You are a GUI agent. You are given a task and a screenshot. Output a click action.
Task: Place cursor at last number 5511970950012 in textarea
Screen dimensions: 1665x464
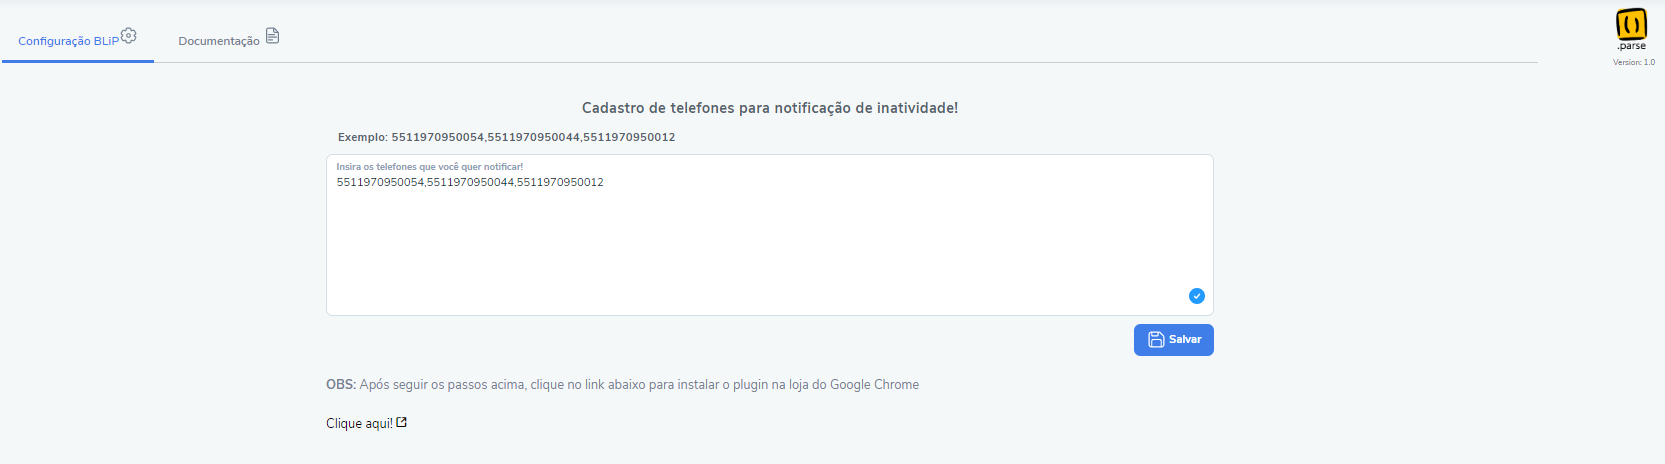click(x=560, y=182)
